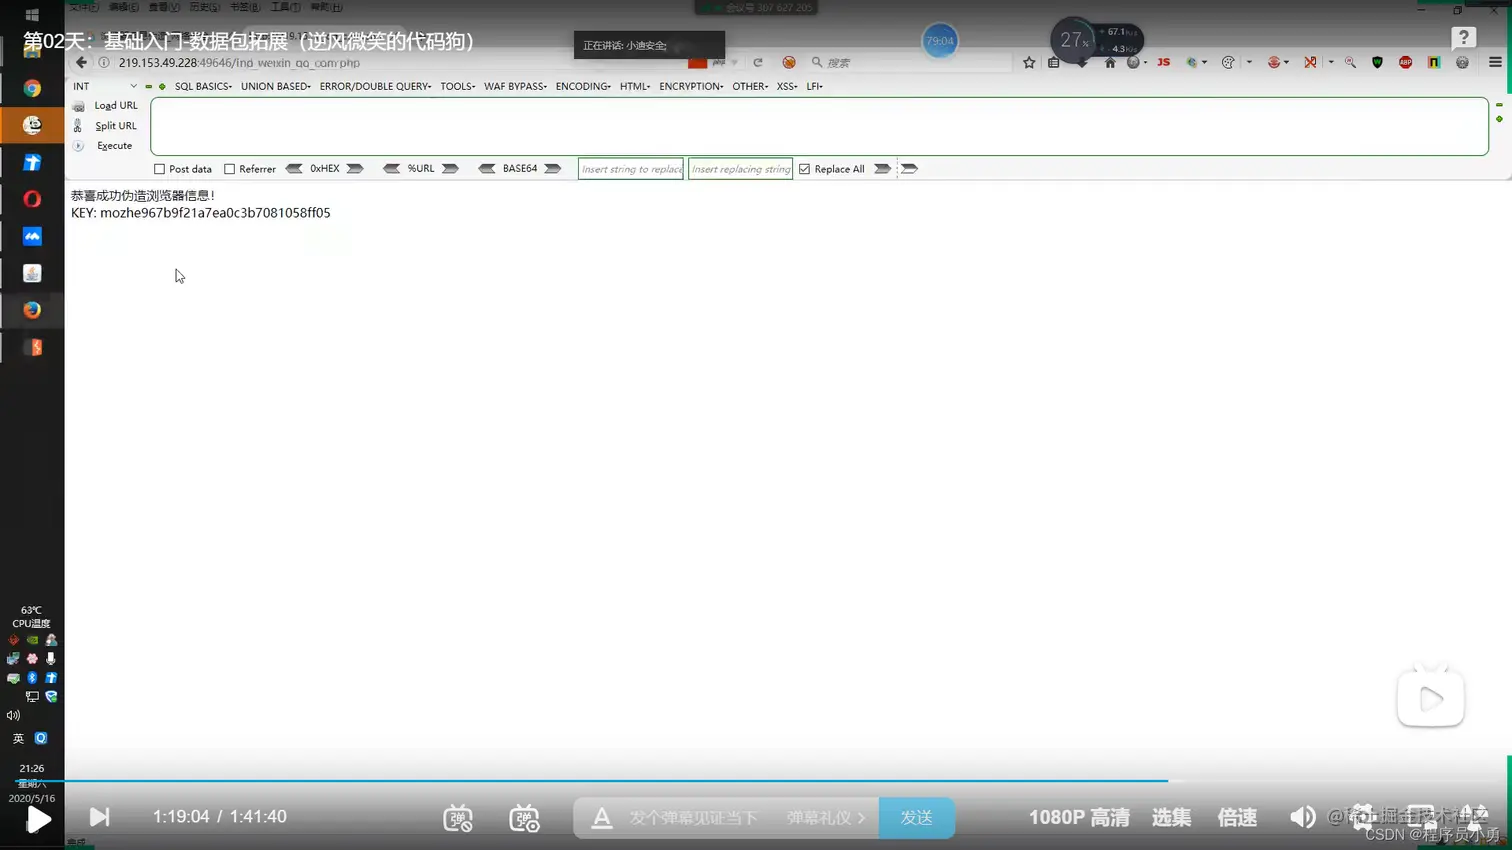Open Chrome from the taskbar
This screenshot has height=850, width=1512.
click(32, 88)
